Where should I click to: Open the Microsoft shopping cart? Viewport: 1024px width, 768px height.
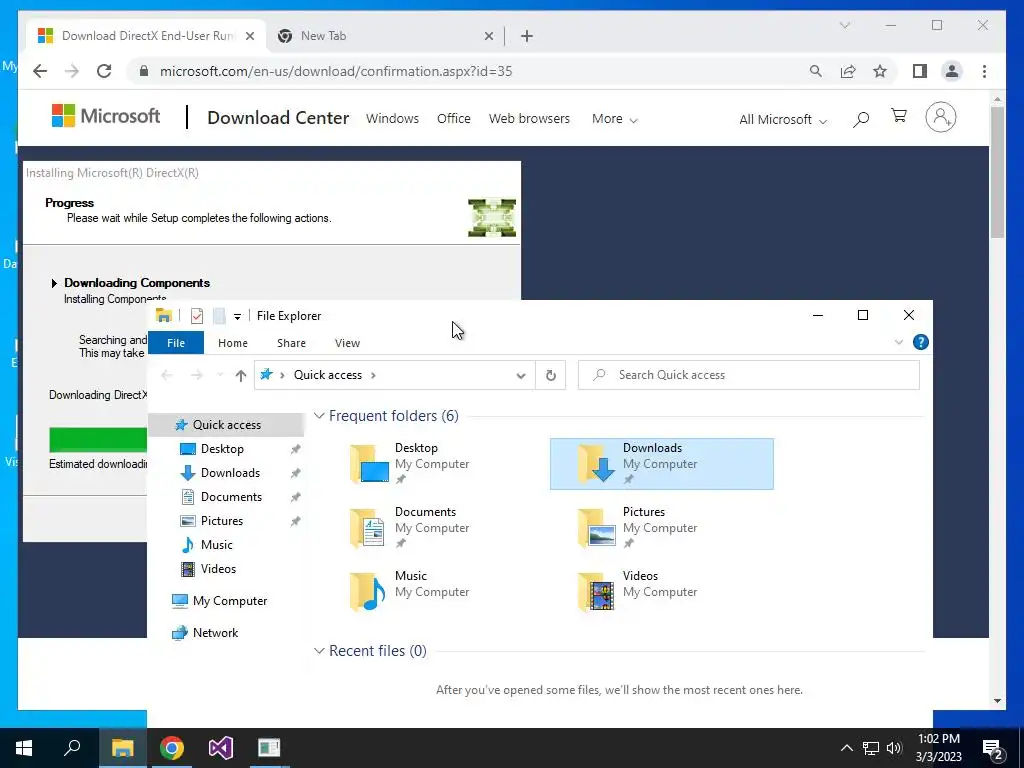pyautogui.click(x=899, y=116)
